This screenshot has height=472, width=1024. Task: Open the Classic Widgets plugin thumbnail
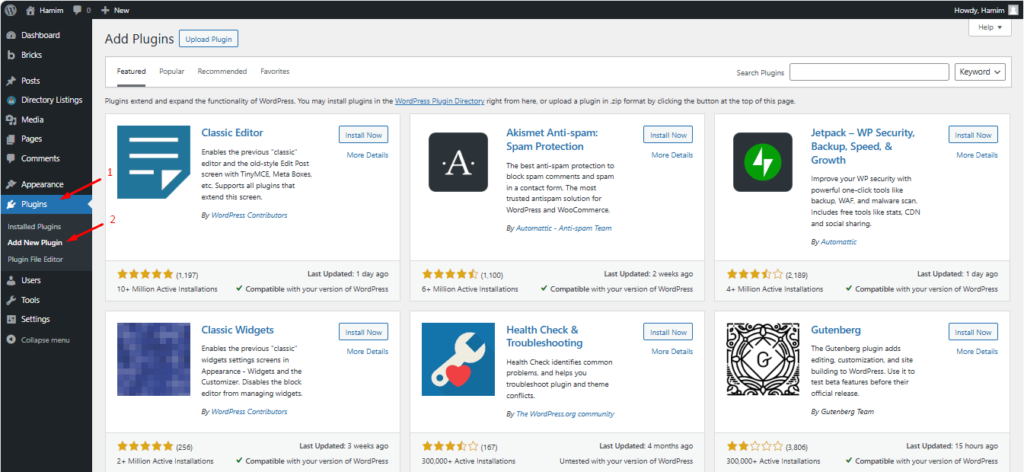pyautogui.click(x=153, y=359)
